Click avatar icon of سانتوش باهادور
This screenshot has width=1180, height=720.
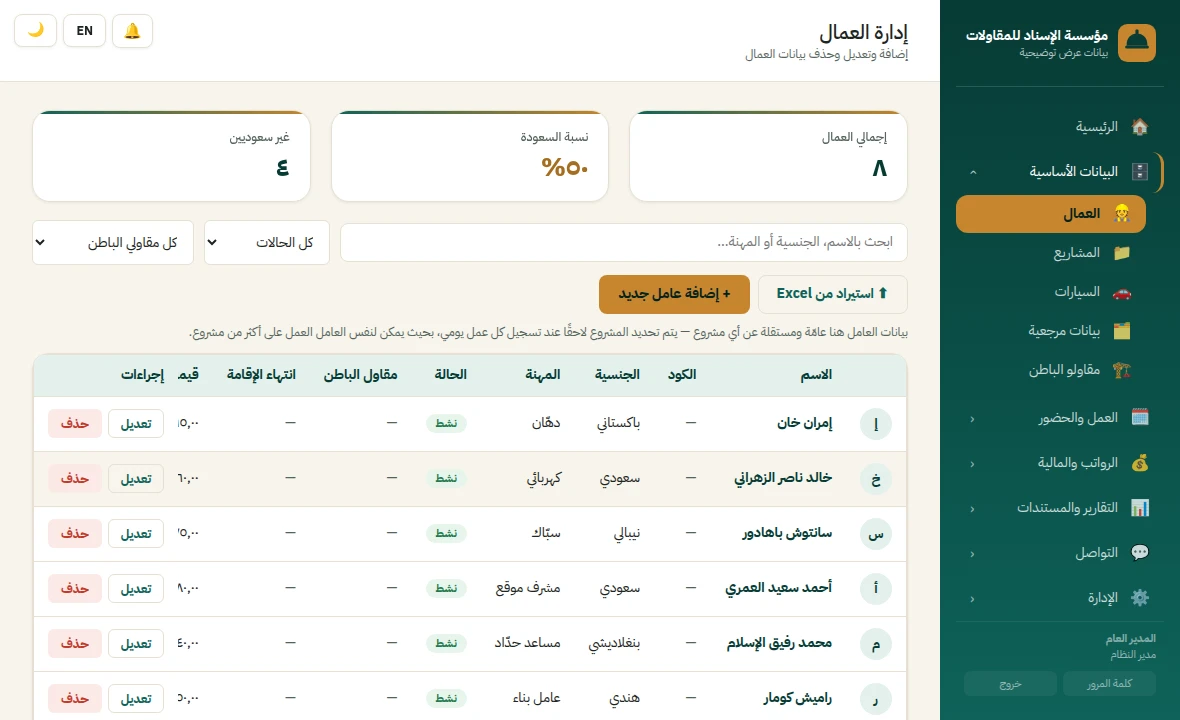pyautogui.click(x=875, y=533)
